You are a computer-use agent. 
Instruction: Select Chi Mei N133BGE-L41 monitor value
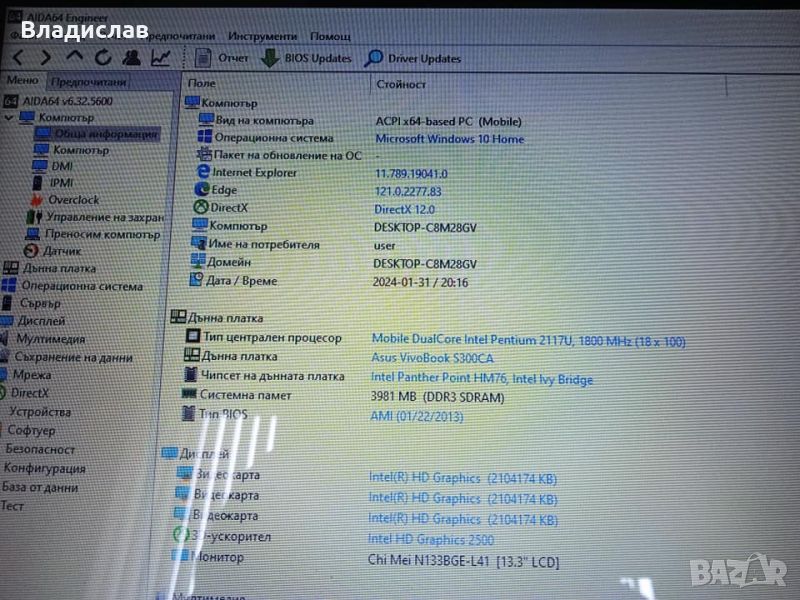[463, 561]
